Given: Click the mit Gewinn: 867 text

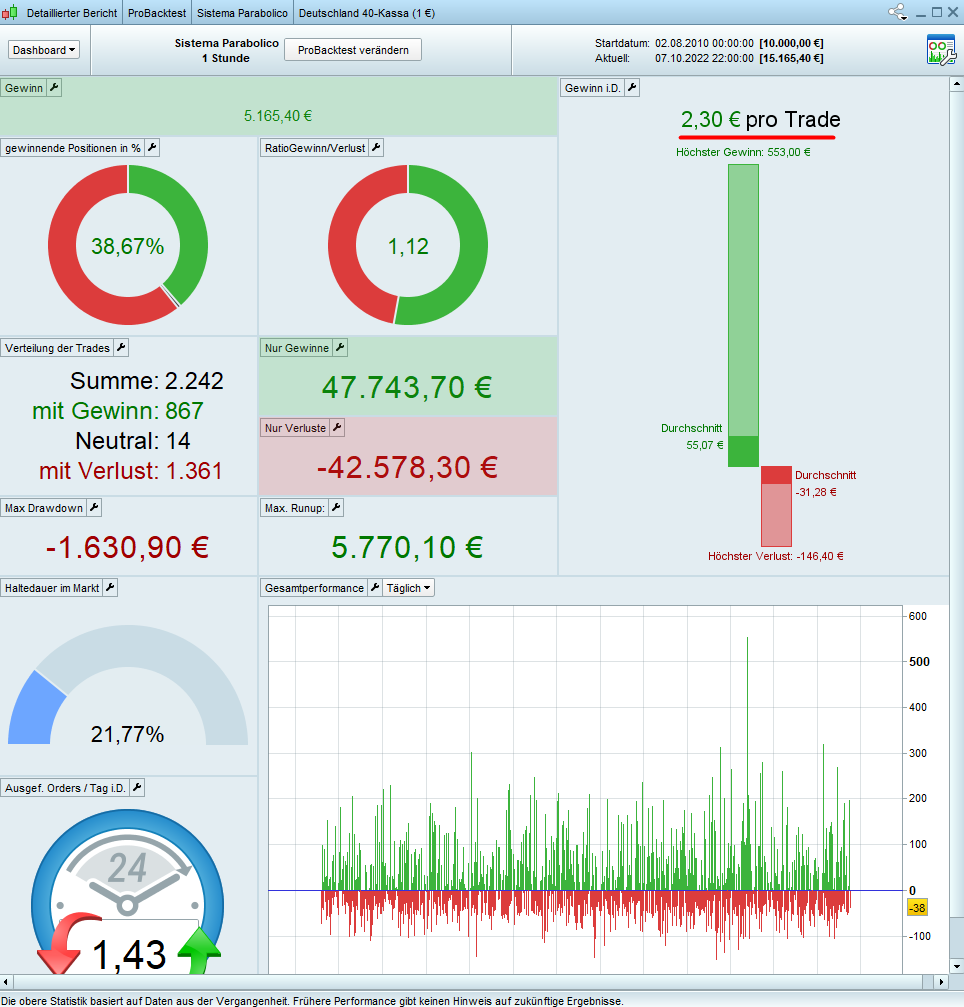Looking at the screenshot, I should click(x=118, y=410).
